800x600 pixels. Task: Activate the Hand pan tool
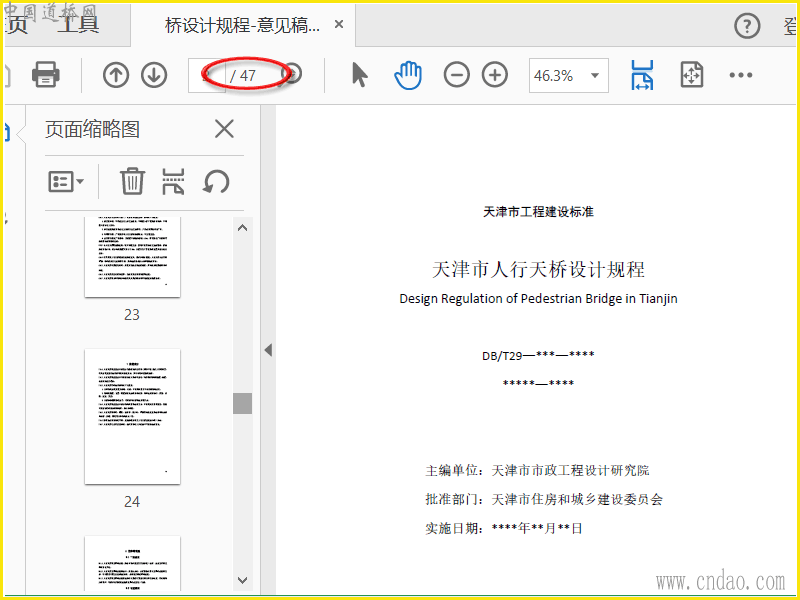click(x=408, y=76)
